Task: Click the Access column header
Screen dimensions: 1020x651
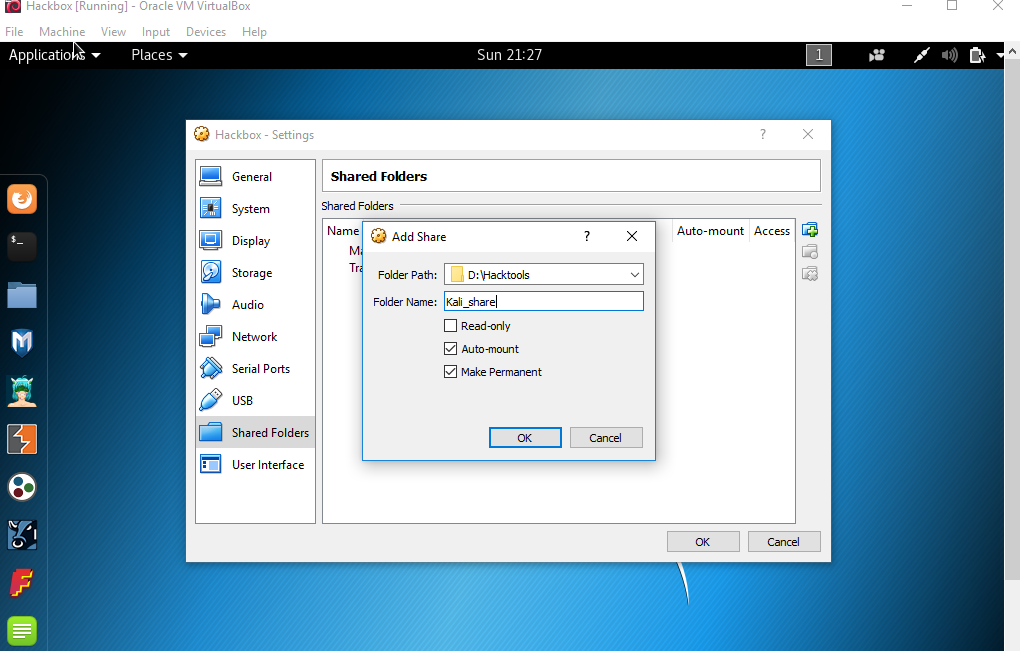Action: pyautogui.click(x=772, y=231)
